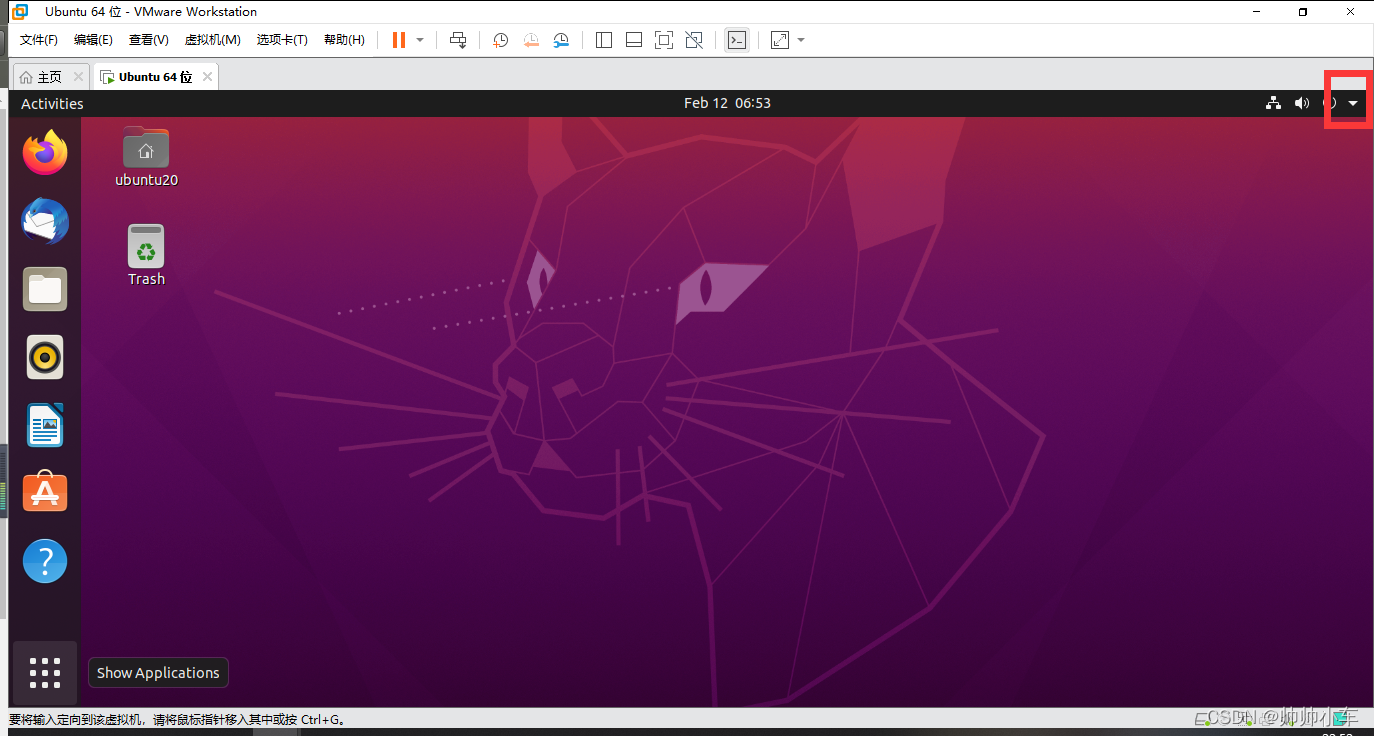Viewport: 1374px width, 736px height.
Task: Click the send Ctrl+Alt+Del toolbar icon
Action: [458, 40]
